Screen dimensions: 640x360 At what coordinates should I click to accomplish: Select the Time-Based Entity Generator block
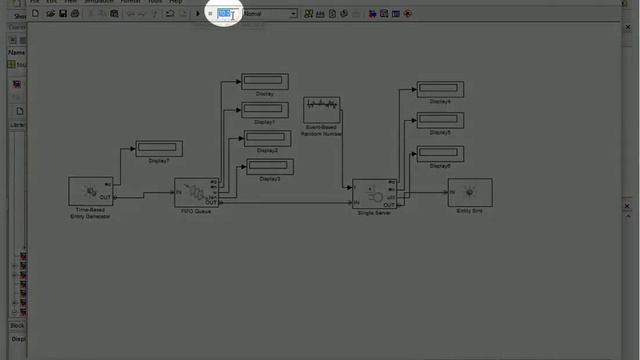(91, 191)
